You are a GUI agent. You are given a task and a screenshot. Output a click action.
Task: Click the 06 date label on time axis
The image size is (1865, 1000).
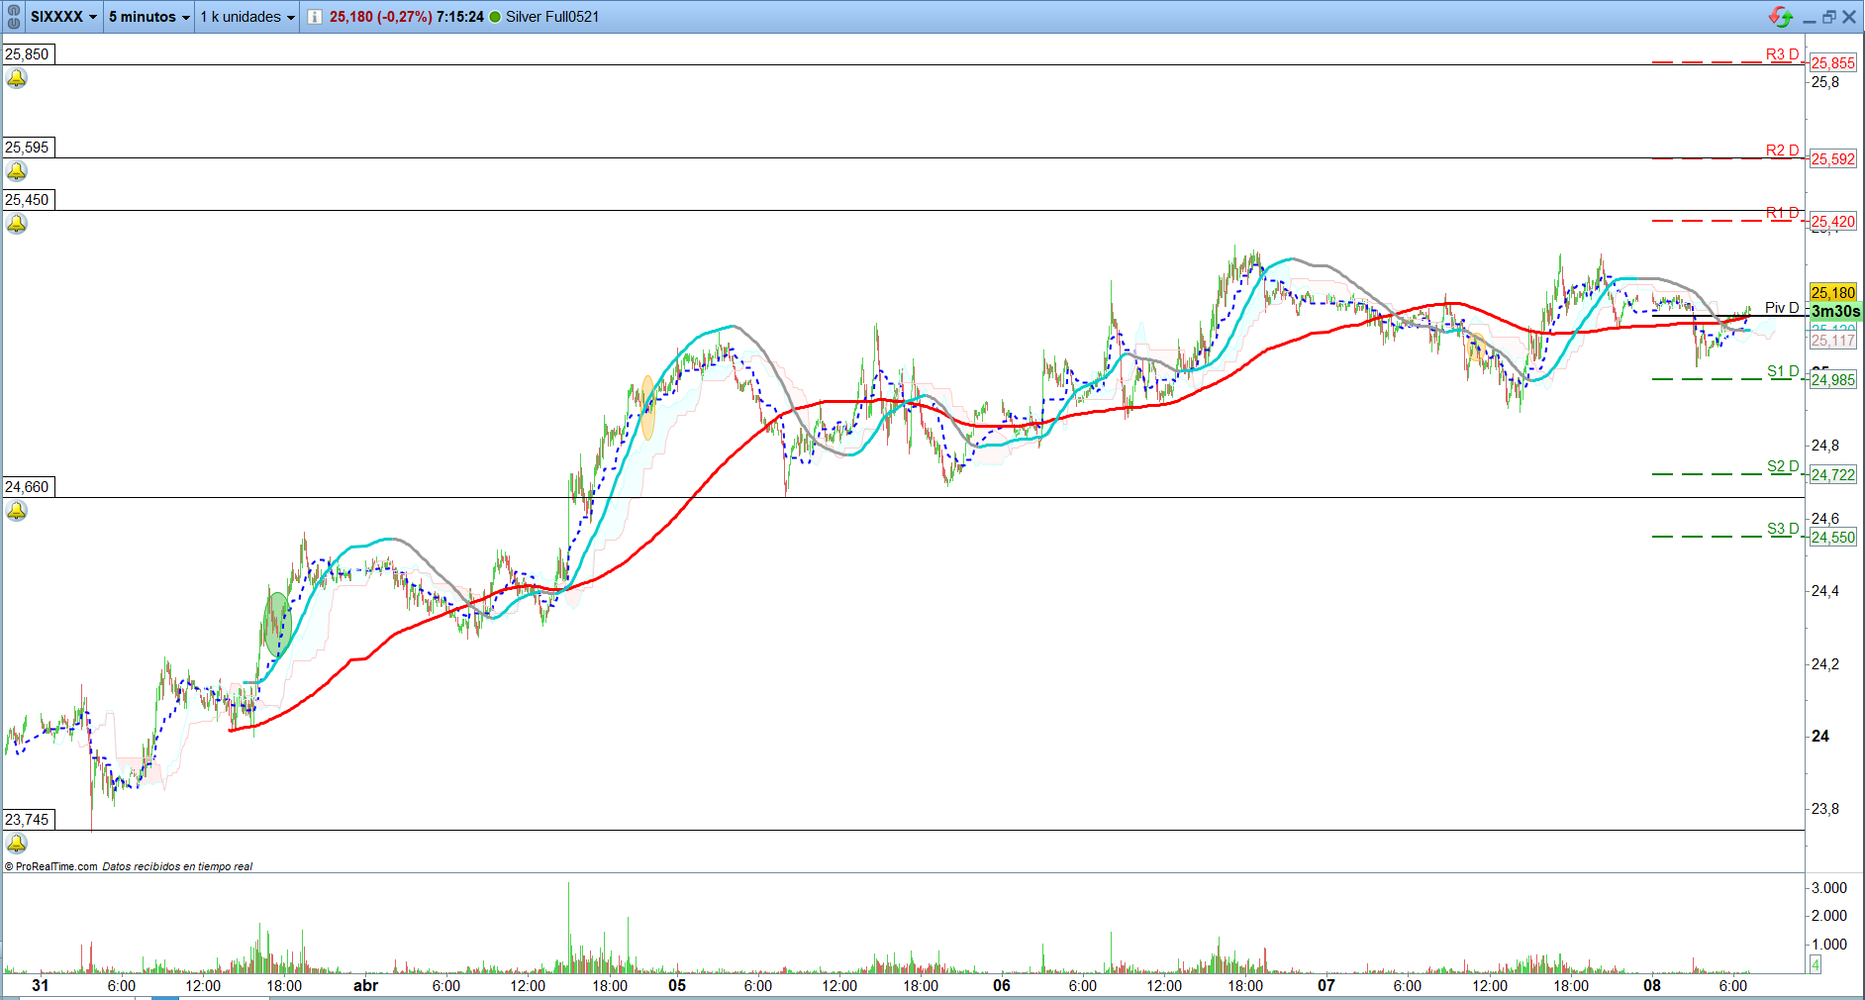[x=1002, y=986]
